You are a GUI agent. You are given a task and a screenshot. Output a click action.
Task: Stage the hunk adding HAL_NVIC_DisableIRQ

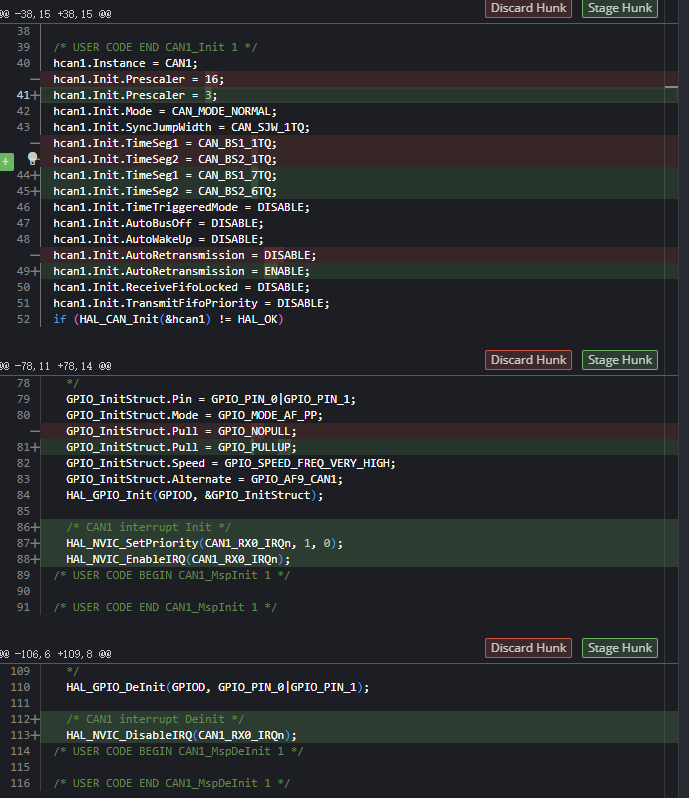click(619, 648)
